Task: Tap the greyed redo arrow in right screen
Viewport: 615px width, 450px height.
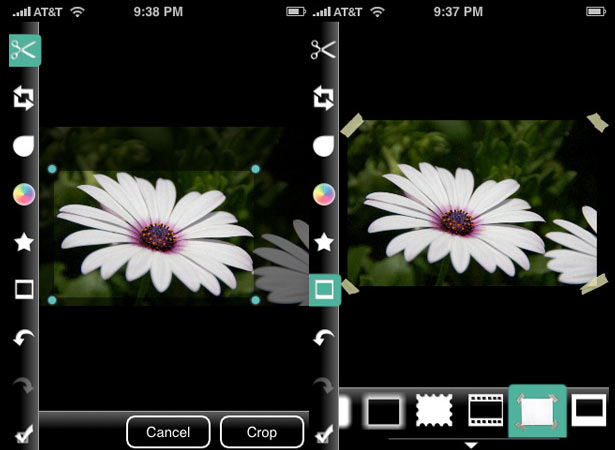Action: (x=324, y=385)
